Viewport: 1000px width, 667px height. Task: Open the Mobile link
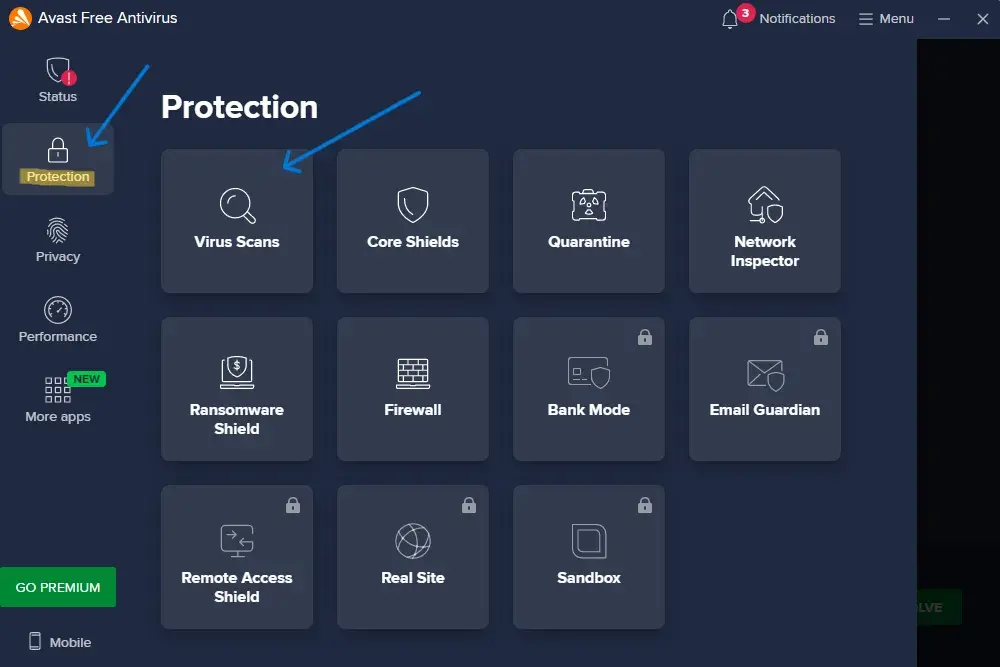click(58, 642)
